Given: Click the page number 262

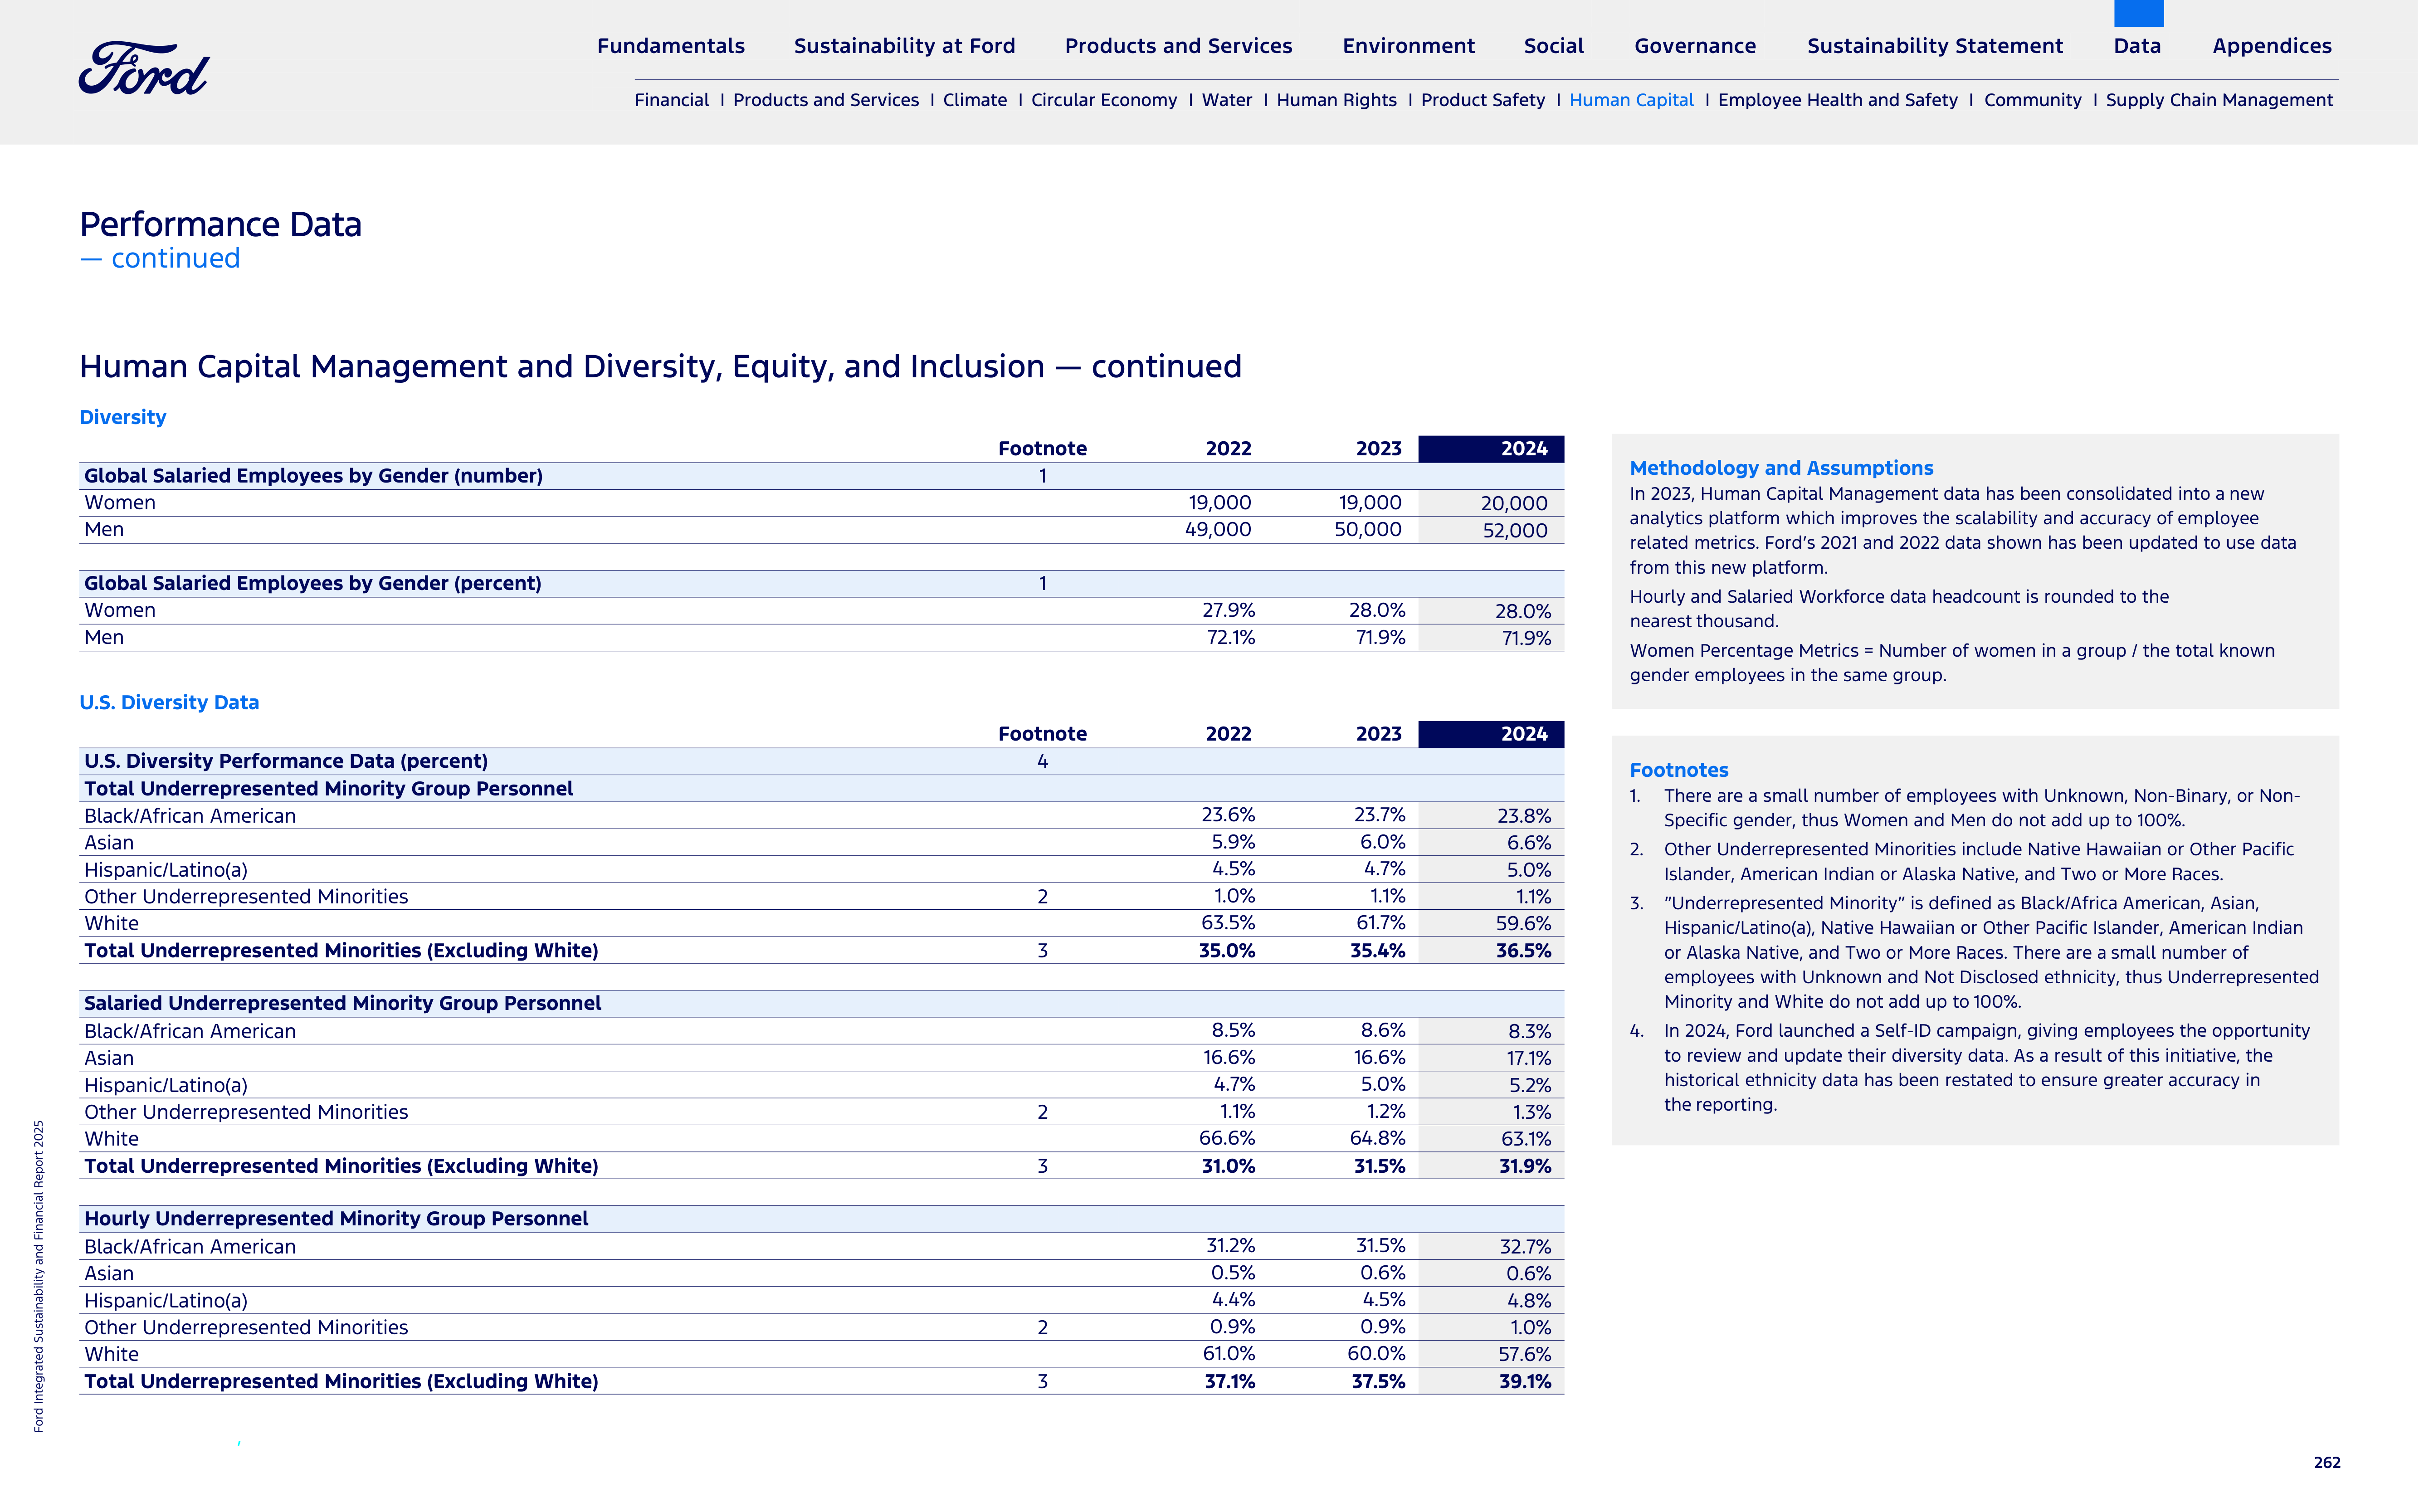Looking at the screenshot, I should click(x=2327, y=1463).
